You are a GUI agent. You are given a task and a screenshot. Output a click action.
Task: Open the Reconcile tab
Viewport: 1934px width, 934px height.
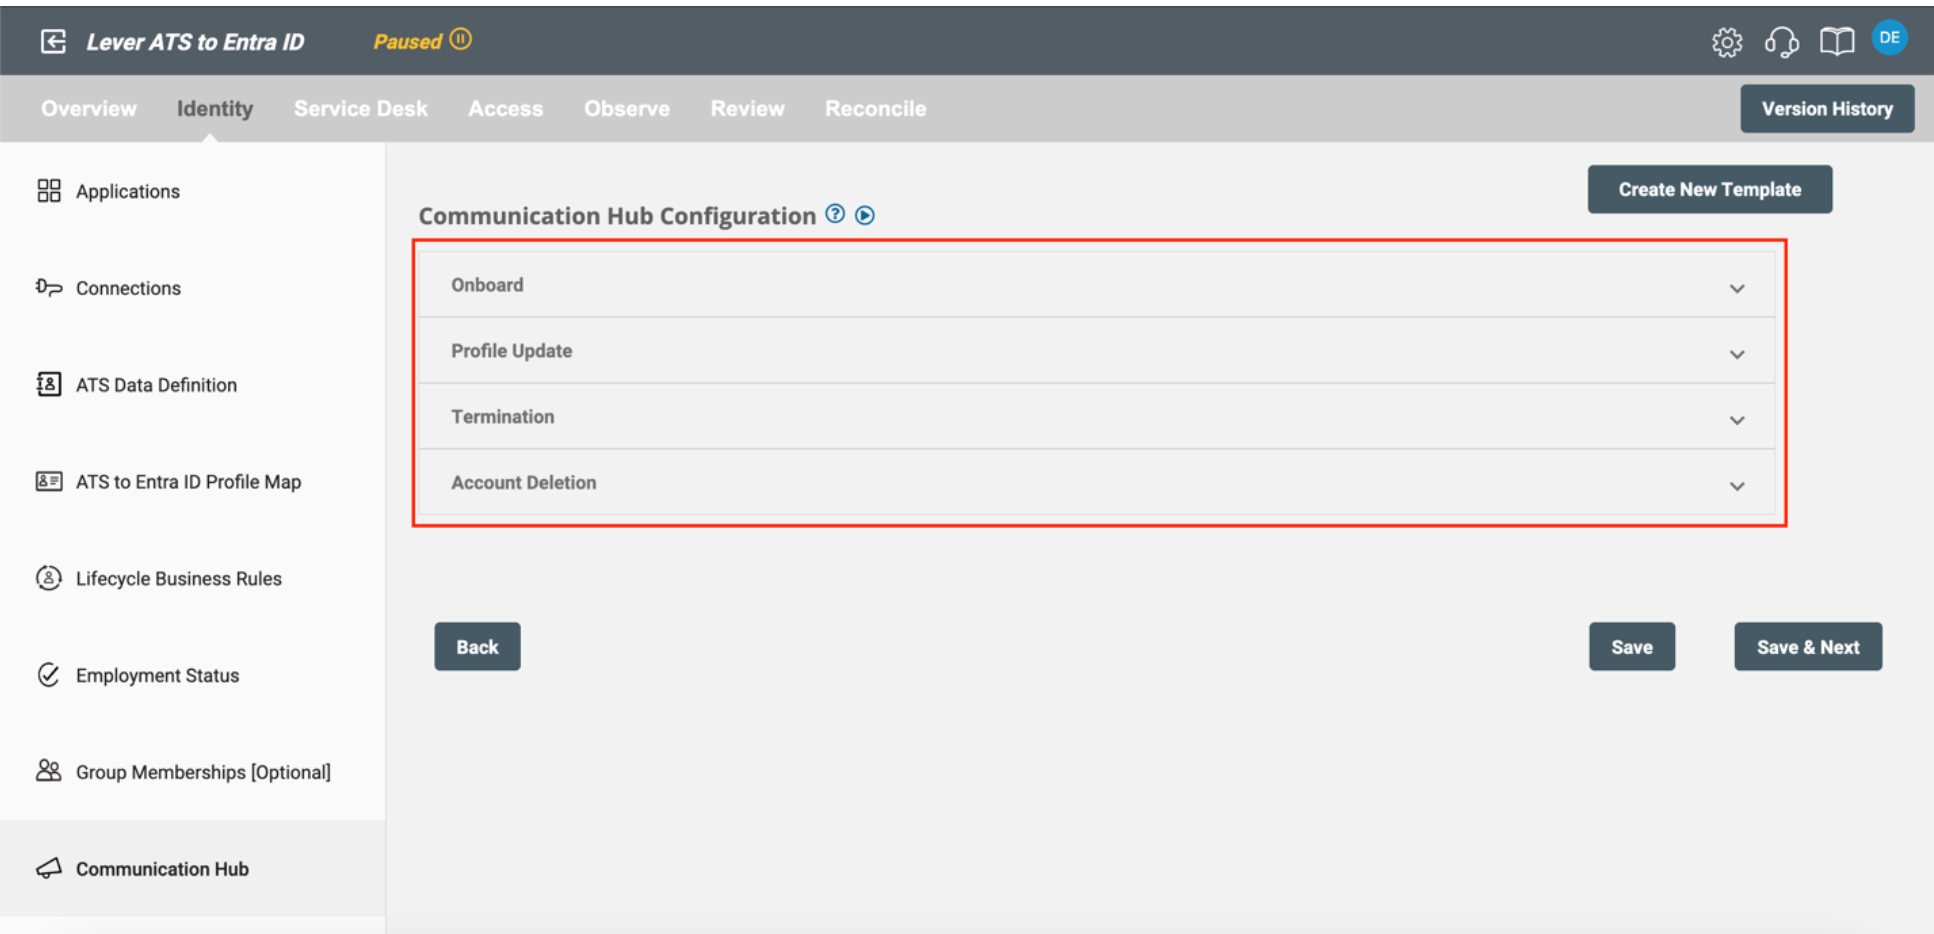875,109
